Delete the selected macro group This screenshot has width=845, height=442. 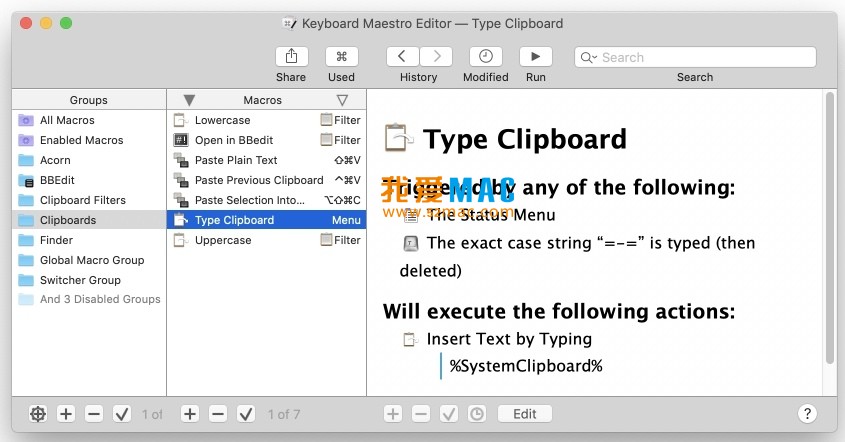(94, 414)
